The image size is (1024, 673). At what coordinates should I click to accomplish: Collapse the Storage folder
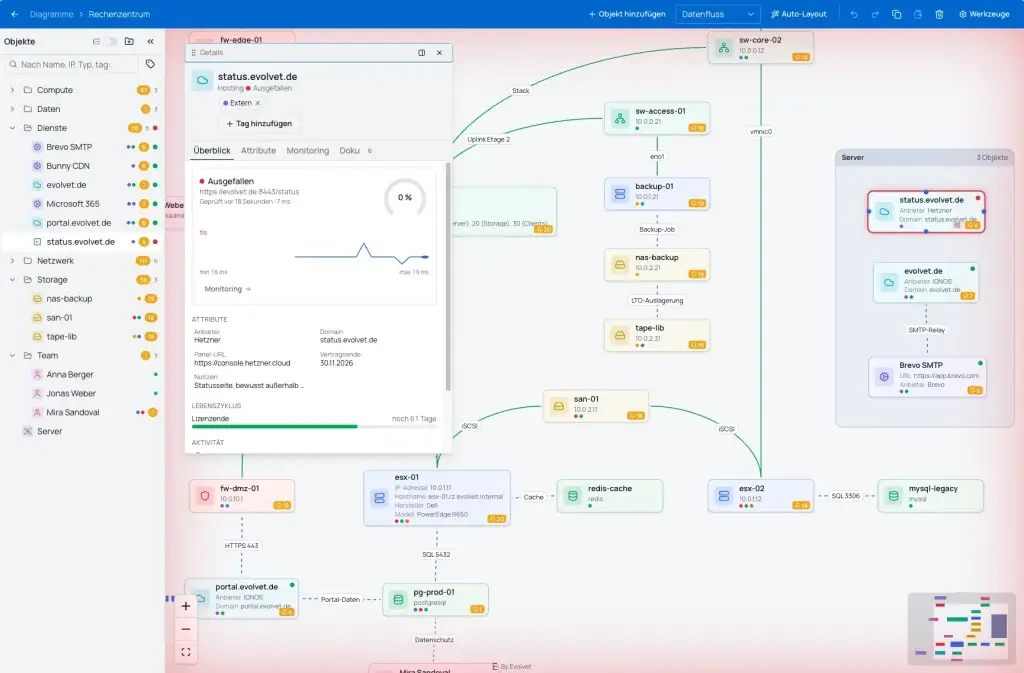click(12, 279)
